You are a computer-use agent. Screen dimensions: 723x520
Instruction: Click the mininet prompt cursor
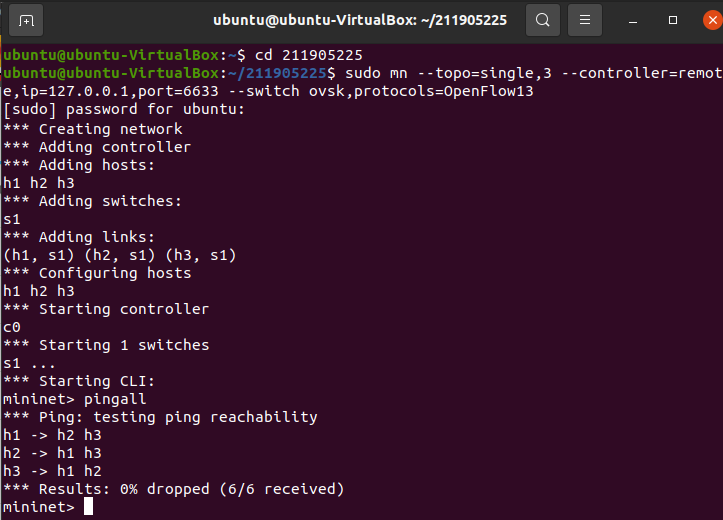coord(89,506)
